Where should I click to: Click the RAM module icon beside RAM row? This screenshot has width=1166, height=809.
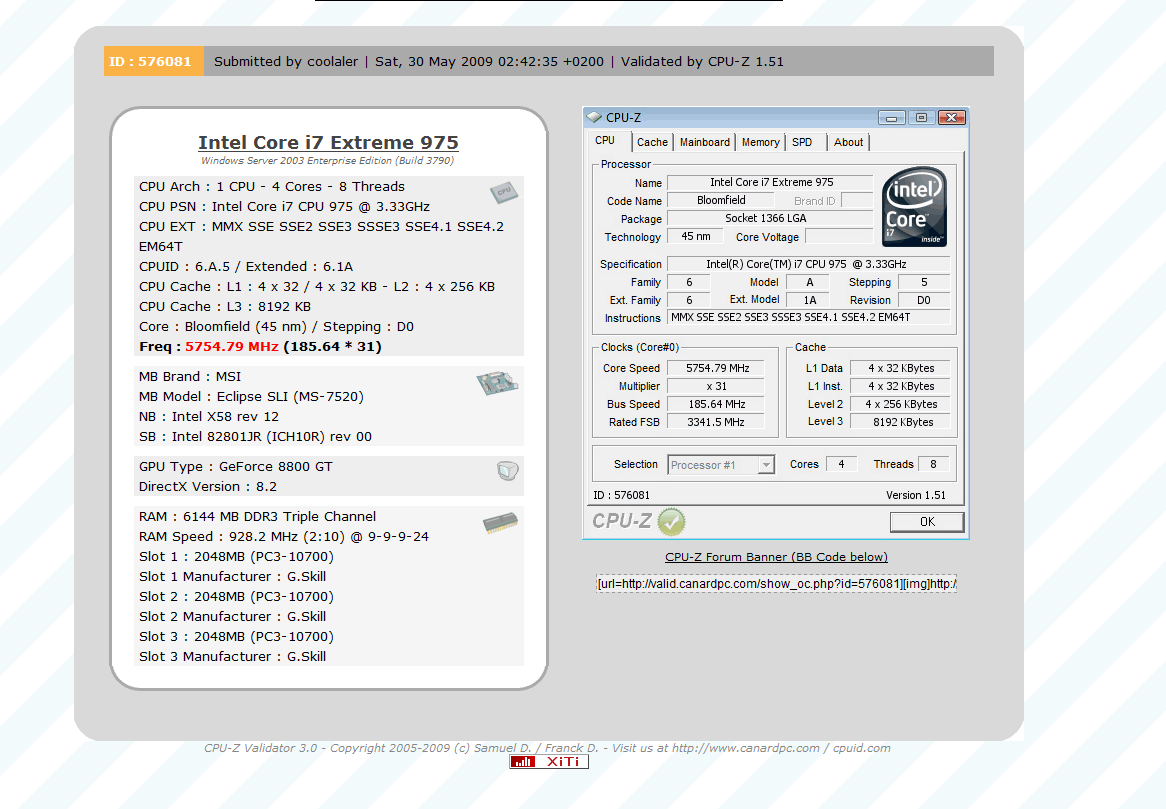(500, 523)
